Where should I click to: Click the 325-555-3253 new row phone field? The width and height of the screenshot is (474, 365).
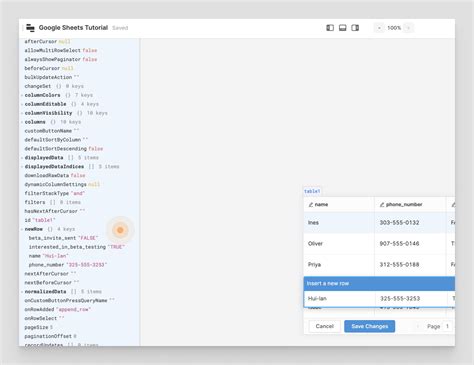click(411, 299)
